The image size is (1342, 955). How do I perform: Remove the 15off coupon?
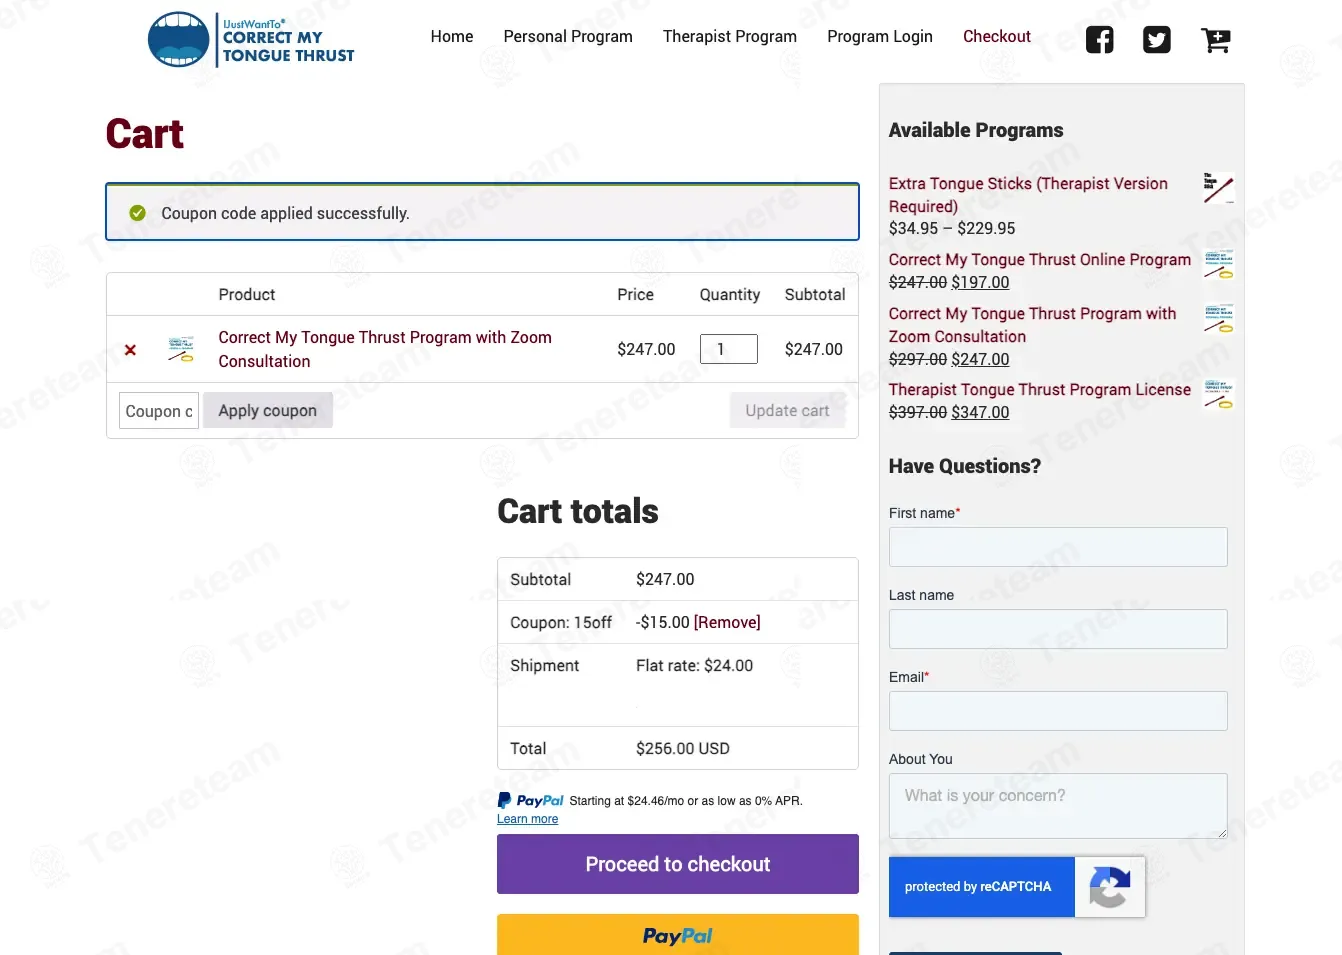pyautogui.click(x=727, y=622)
